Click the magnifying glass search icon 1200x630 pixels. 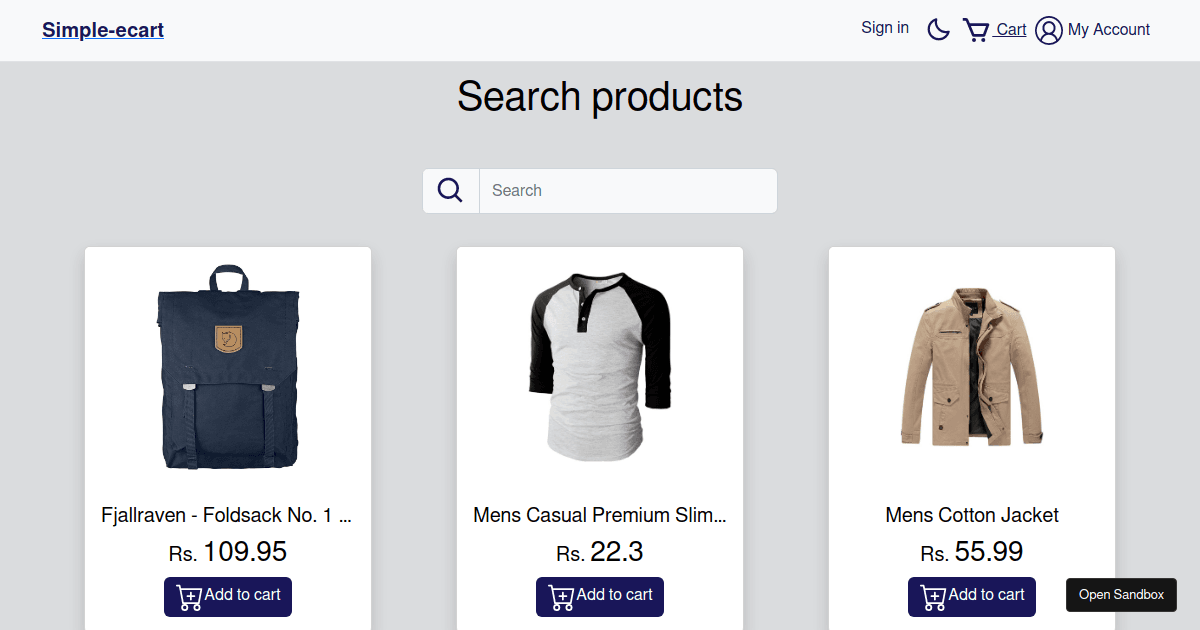click(x=451, y=191)
